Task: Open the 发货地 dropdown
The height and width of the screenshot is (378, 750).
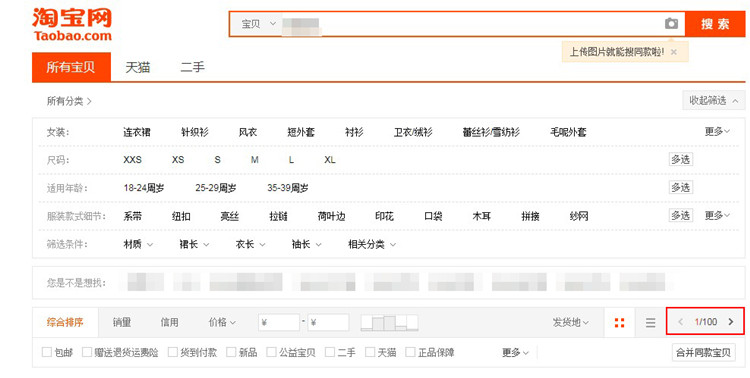Action: point(571,322)
